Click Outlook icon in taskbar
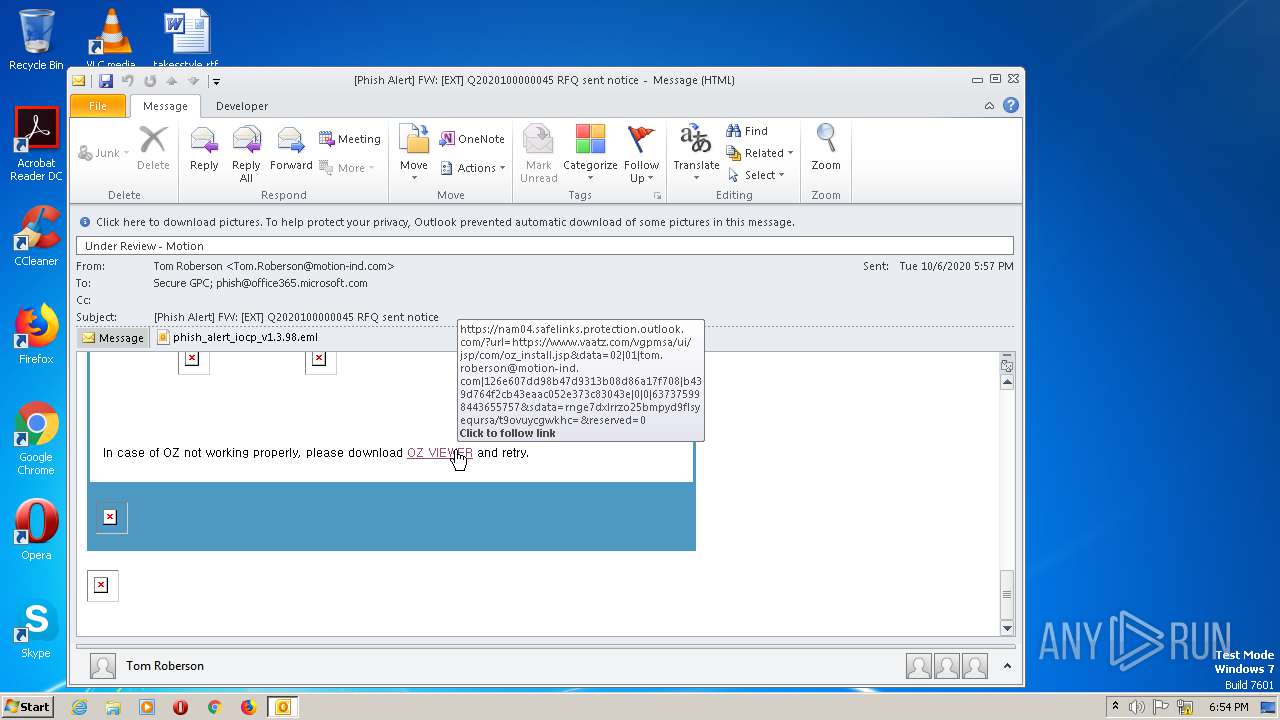Image resolution: width=1280 pixels, height=720 pixels. click(x=283, y=707)
